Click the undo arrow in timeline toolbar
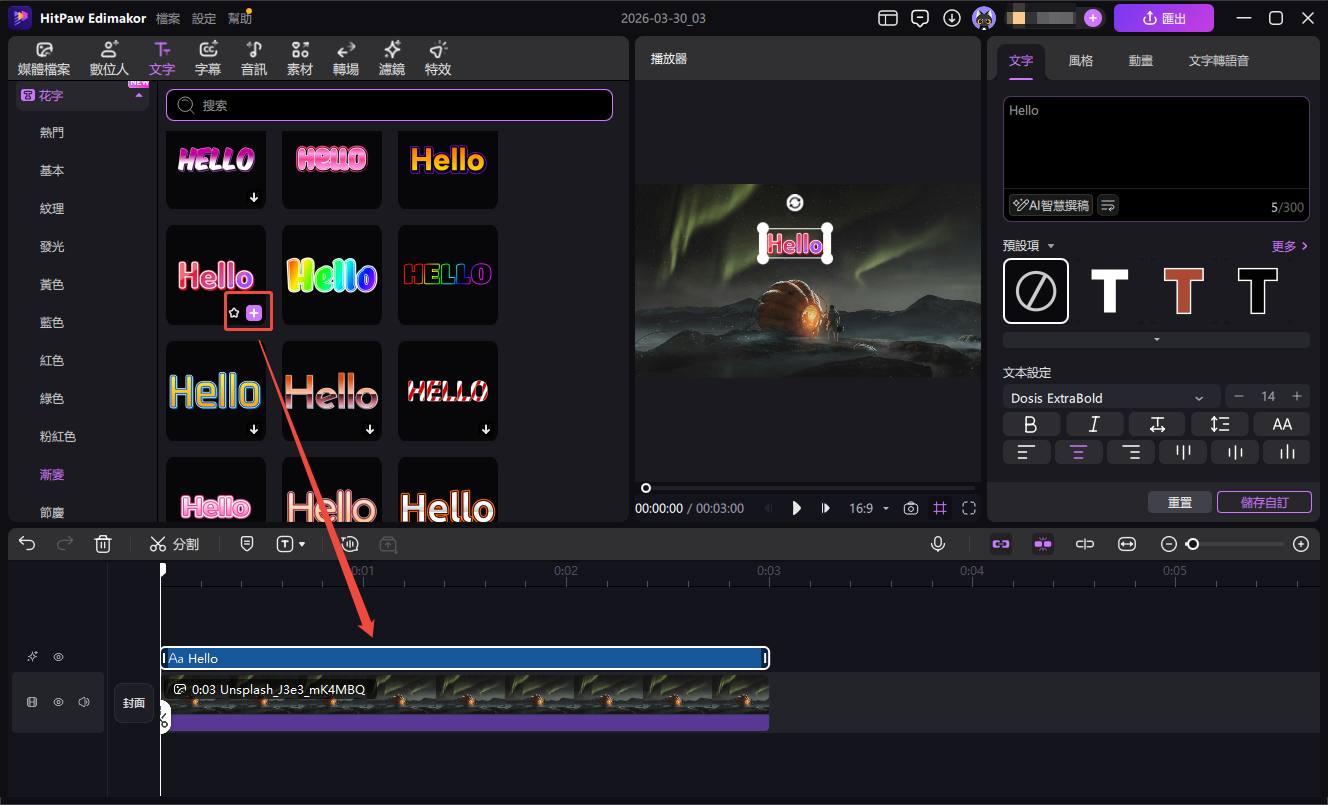 click(27, 544)
